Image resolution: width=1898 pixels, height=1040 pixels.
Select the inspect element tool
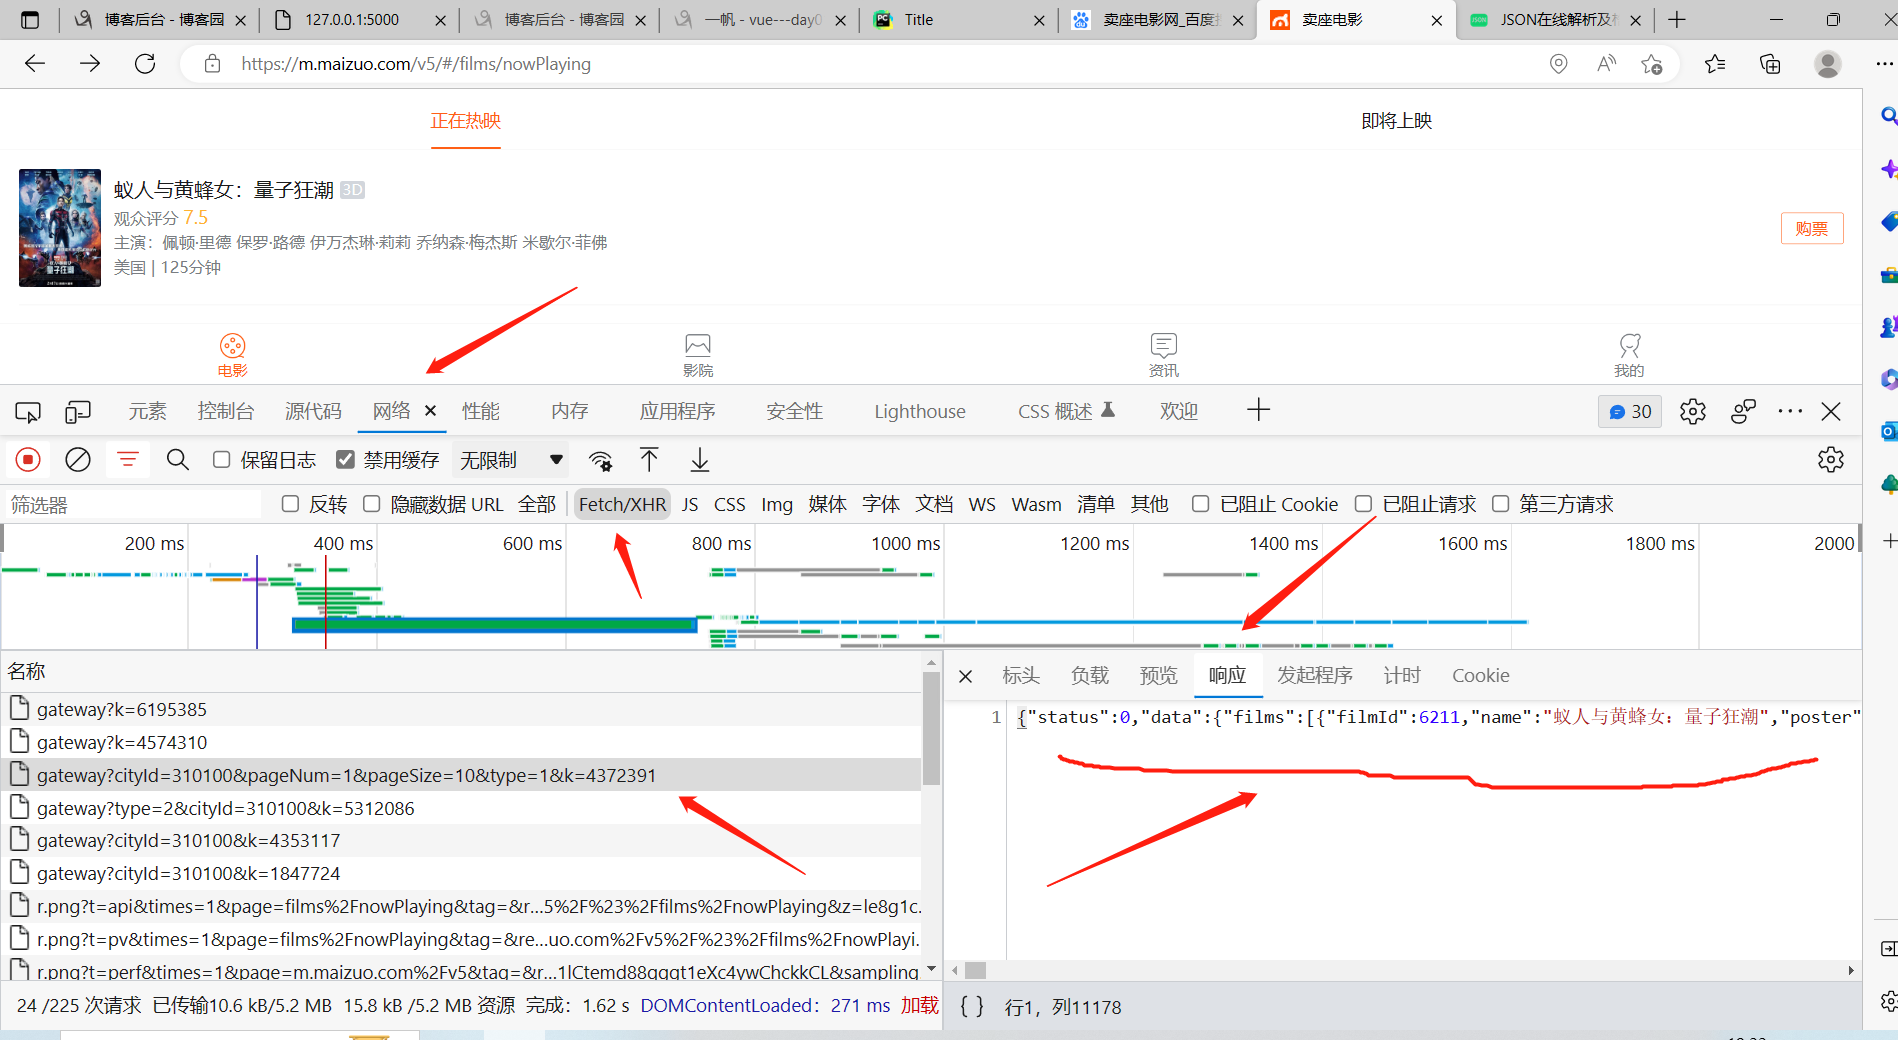tap(28, 412)
